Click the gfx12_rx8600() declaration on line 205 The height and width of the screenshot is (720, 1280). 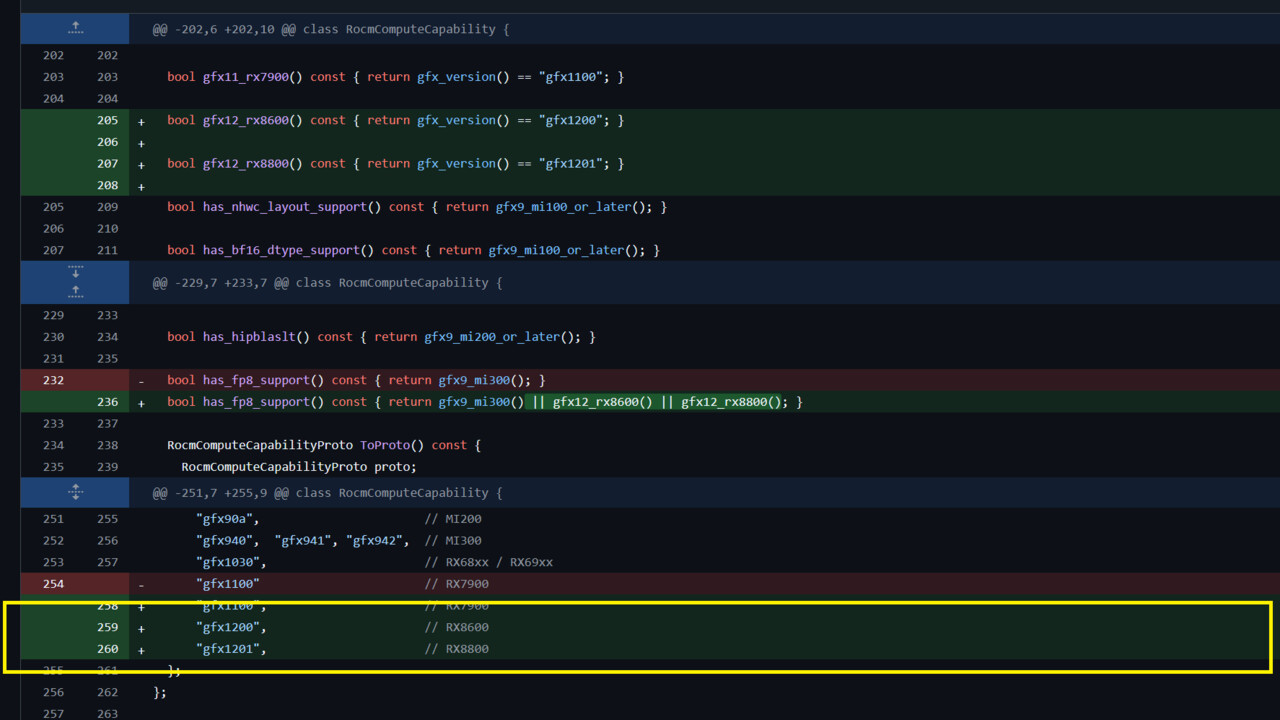coord(253,120)
